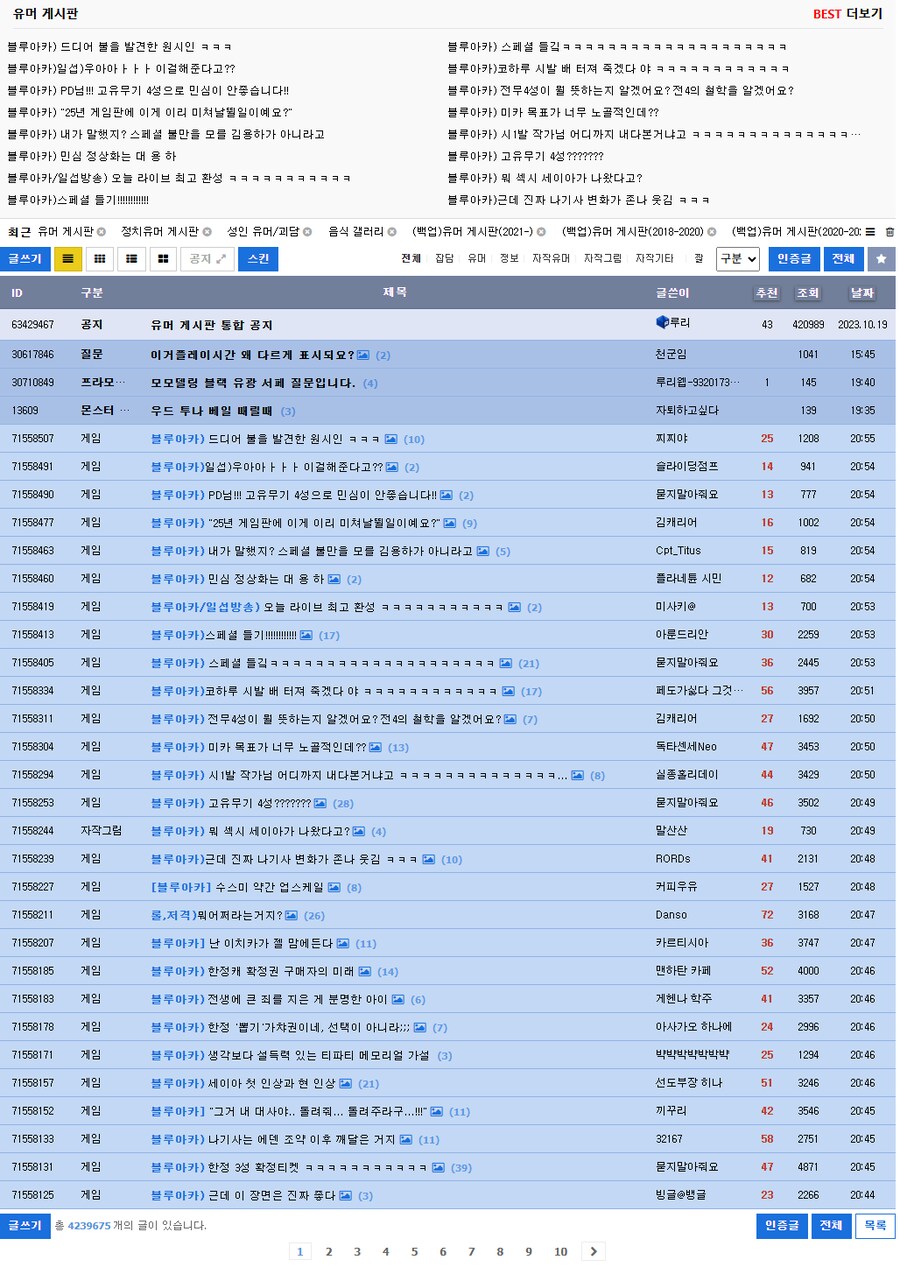This screenshot has width=900, height=1267.
Task: Select the 자작유머 category filter
Action: [x=551, y=259]
